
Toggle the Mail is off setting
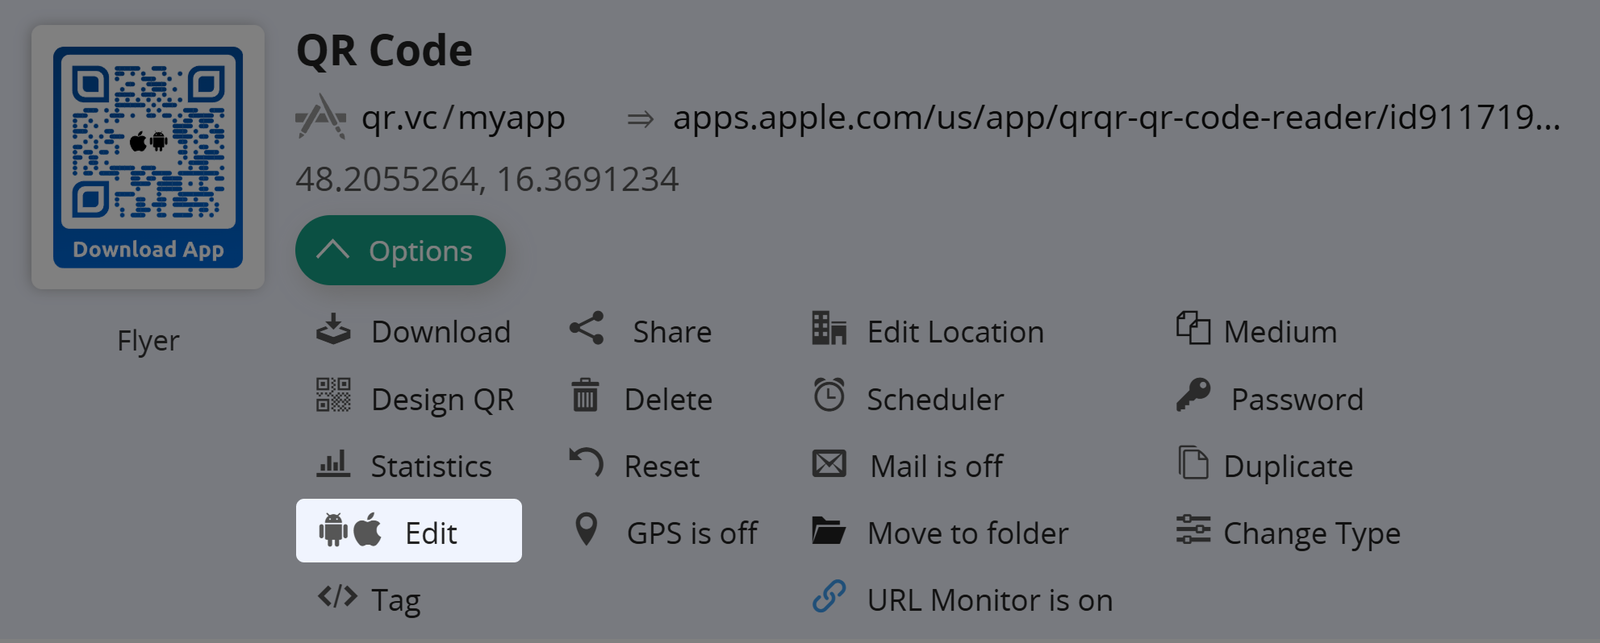pyautogui.click(x=936, y=466)
